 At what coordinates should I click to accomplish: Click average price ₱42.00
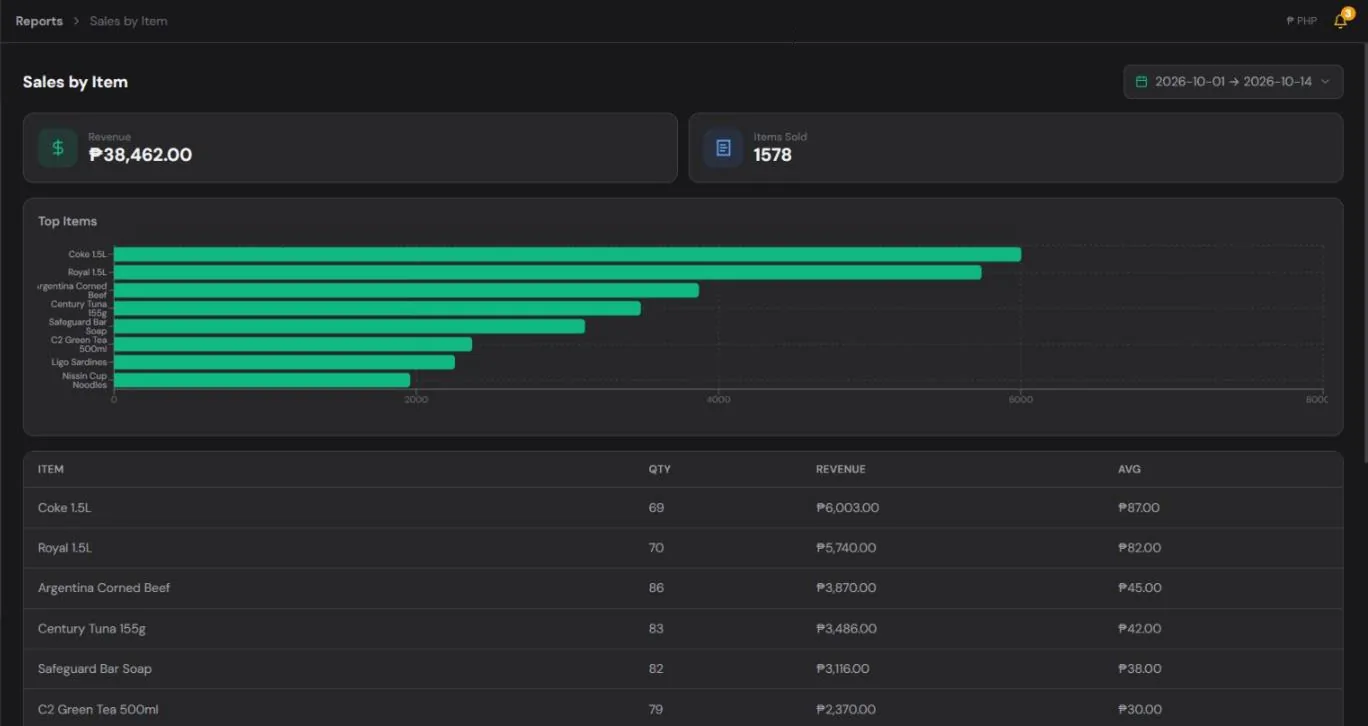tap(1140, 629)
